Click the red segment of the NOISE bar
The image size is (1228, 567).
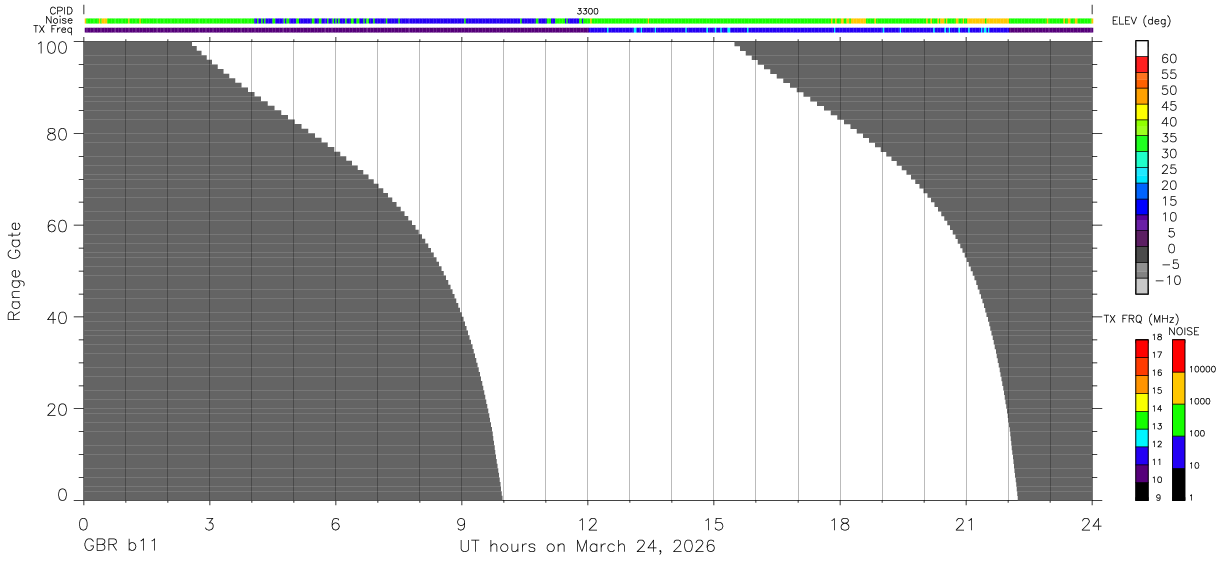pyautogui.click(x=1178, y=356)
